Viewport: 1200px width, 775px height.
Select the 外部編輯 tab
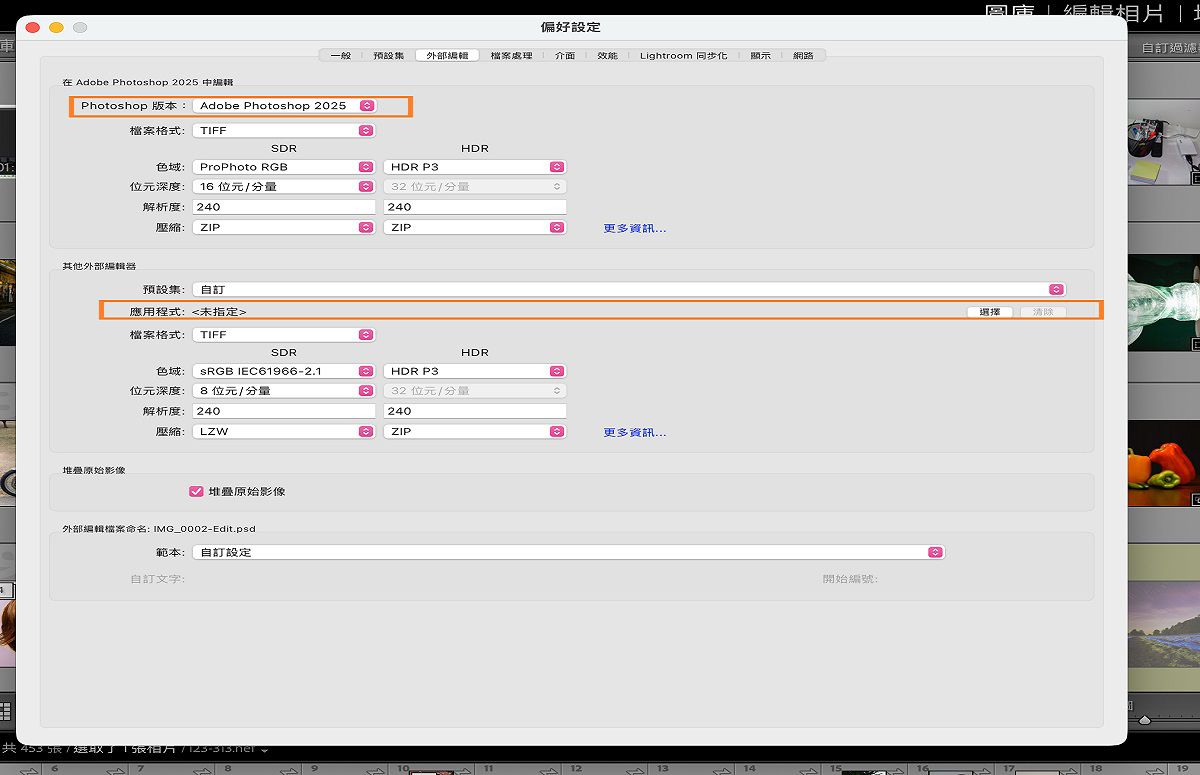447,55
